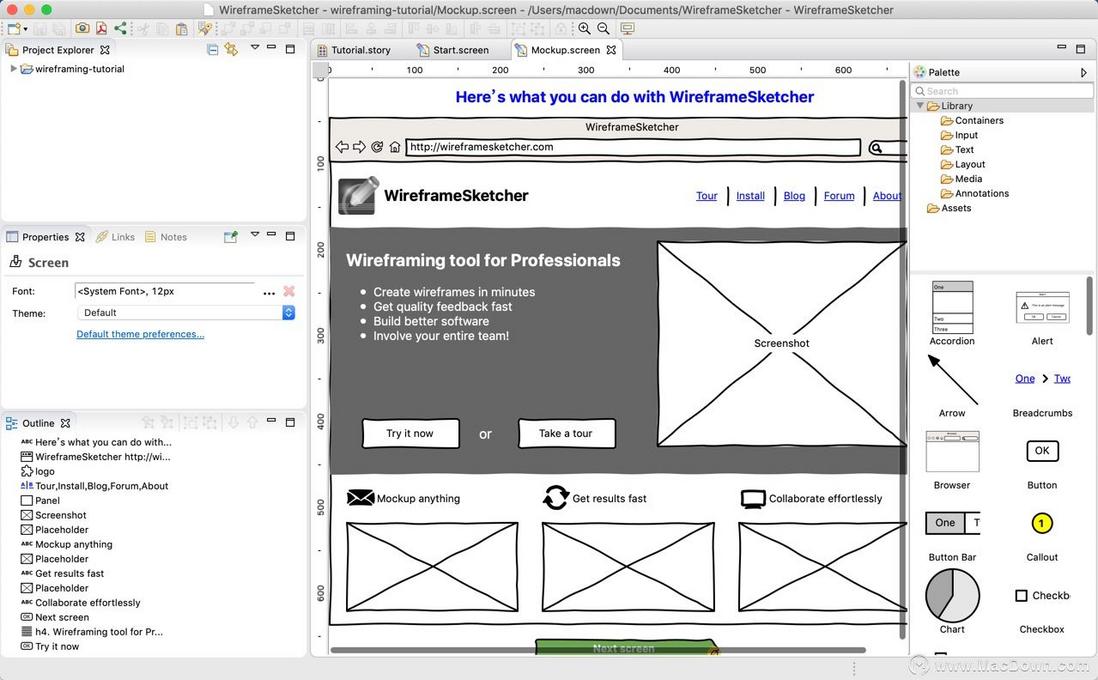Click the Font ellipsis browse button
The image size is (1098, 680).
pyautogui.click(x=269, y=293)
